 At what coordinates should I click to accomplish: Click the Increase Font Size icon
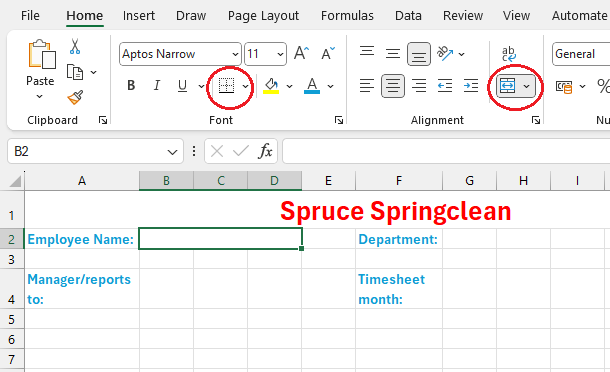tap(301, 53)
